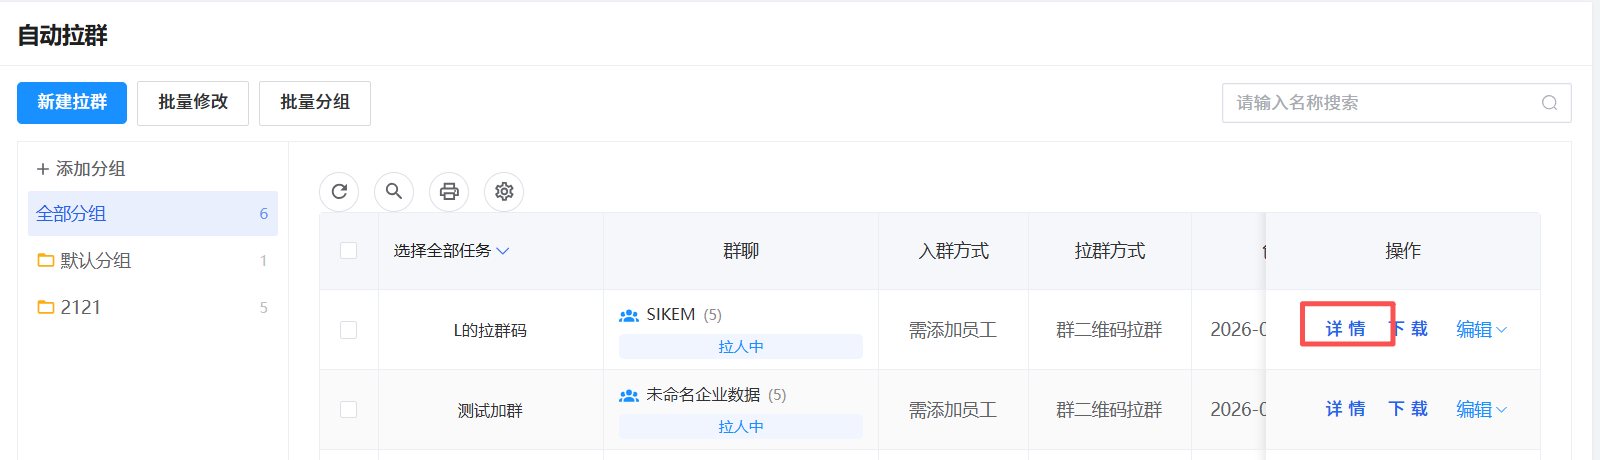Click the group icon beside SIKEM
Viewport: 1600px width, 460px height.
[x=629, y=315]
